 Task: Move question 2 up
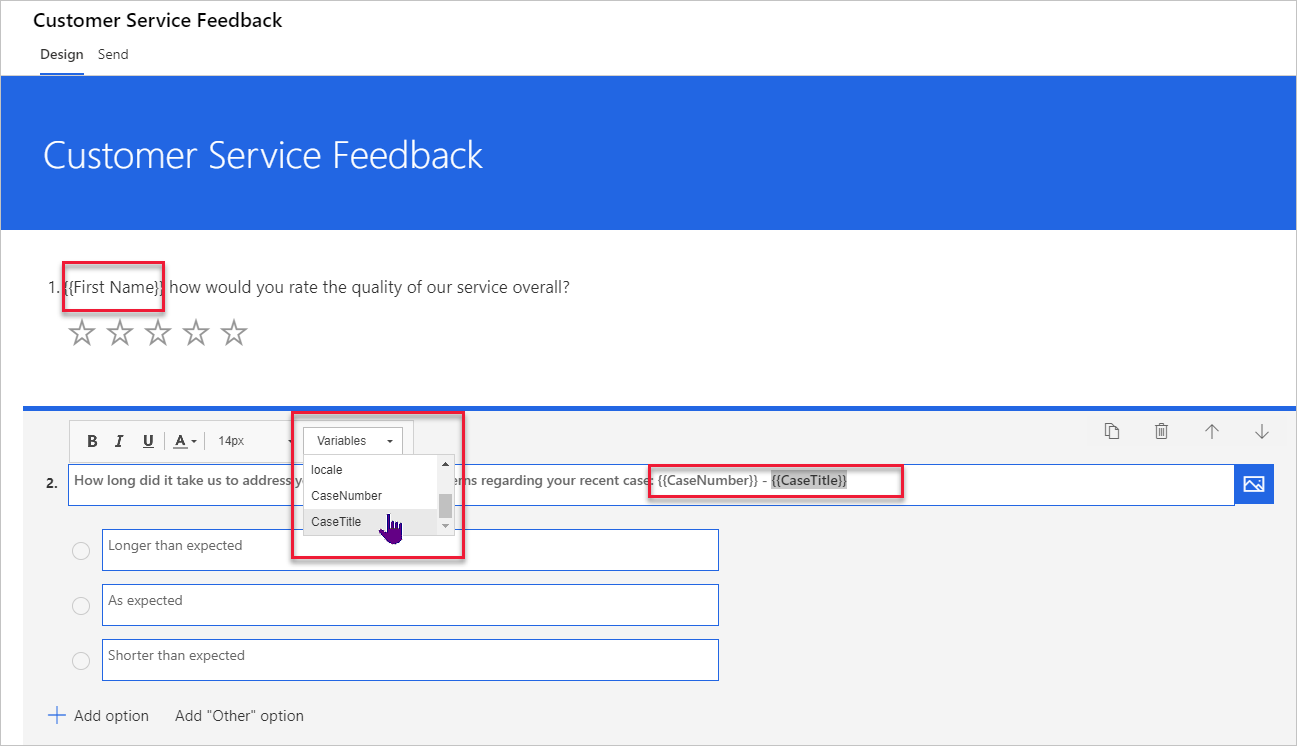[x=1212, y=431]
